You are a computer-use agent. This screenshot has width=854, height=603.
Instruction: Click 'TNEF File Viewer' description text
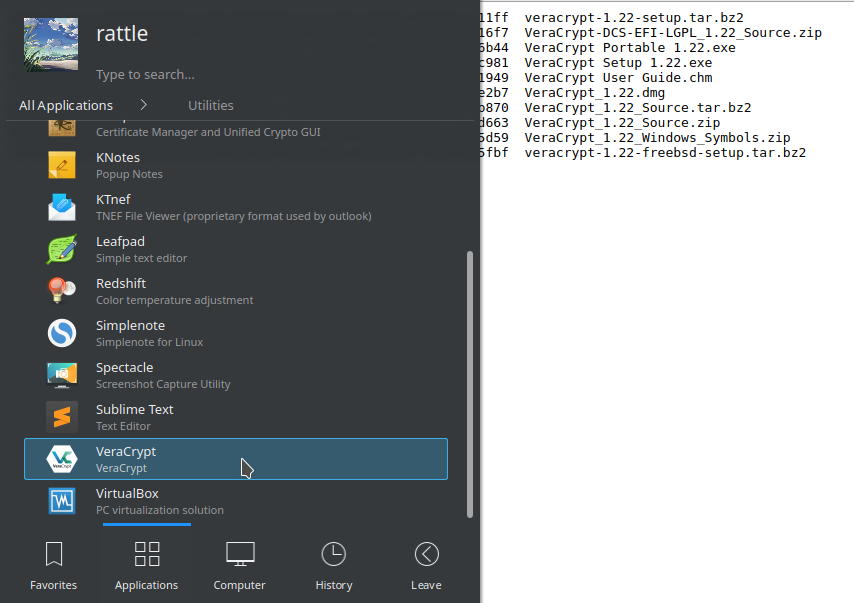click(x=234, y=216)
